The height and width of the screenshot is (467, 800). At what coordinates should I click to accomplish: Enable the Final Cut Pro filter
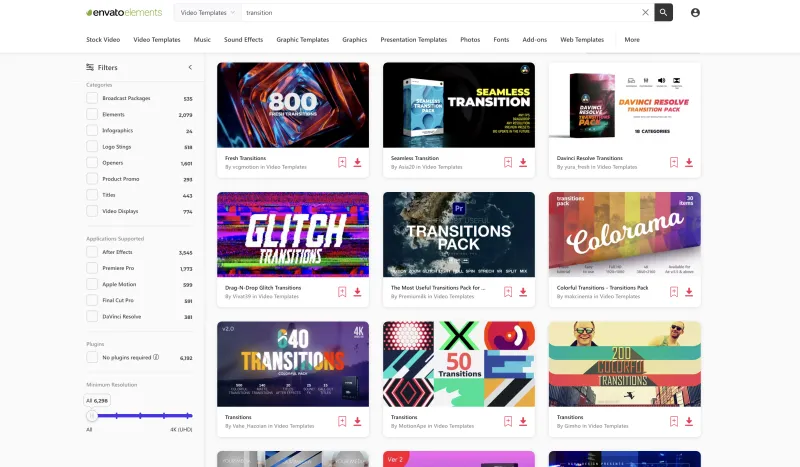tap(92, 300)
